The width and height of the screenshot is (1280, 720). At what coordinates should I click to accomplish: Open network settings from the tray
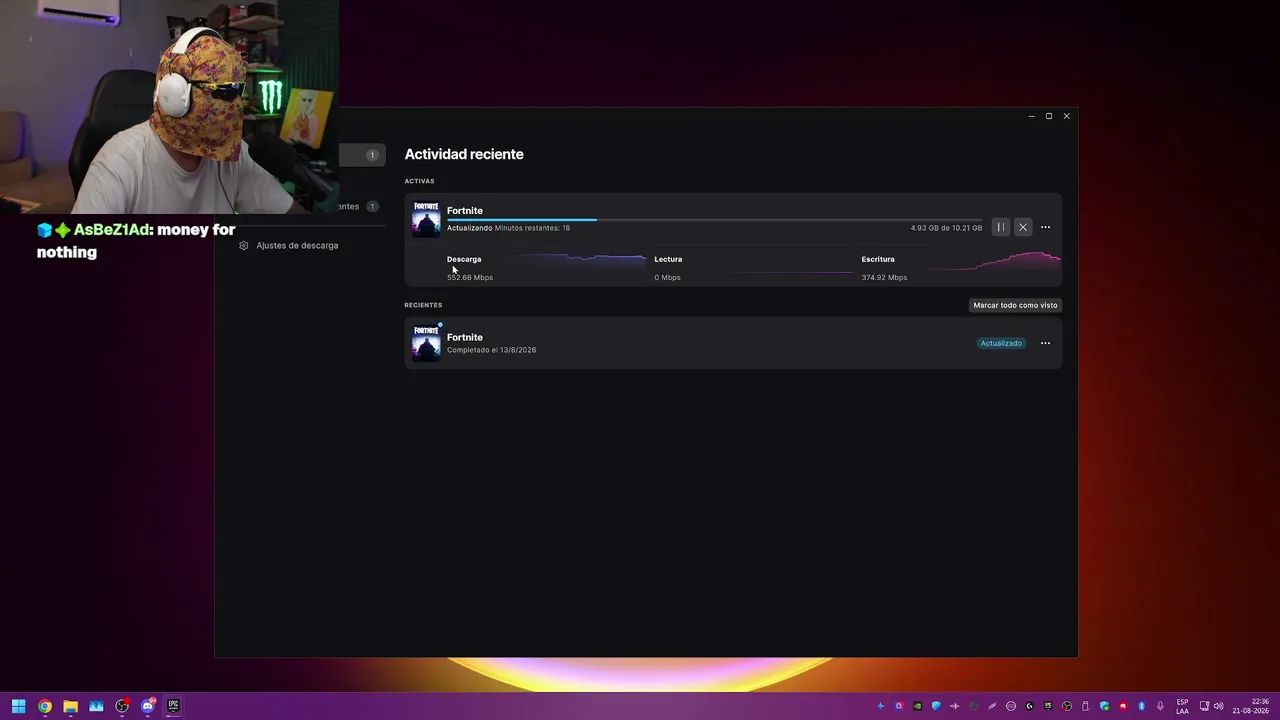tap(1204, 706)
